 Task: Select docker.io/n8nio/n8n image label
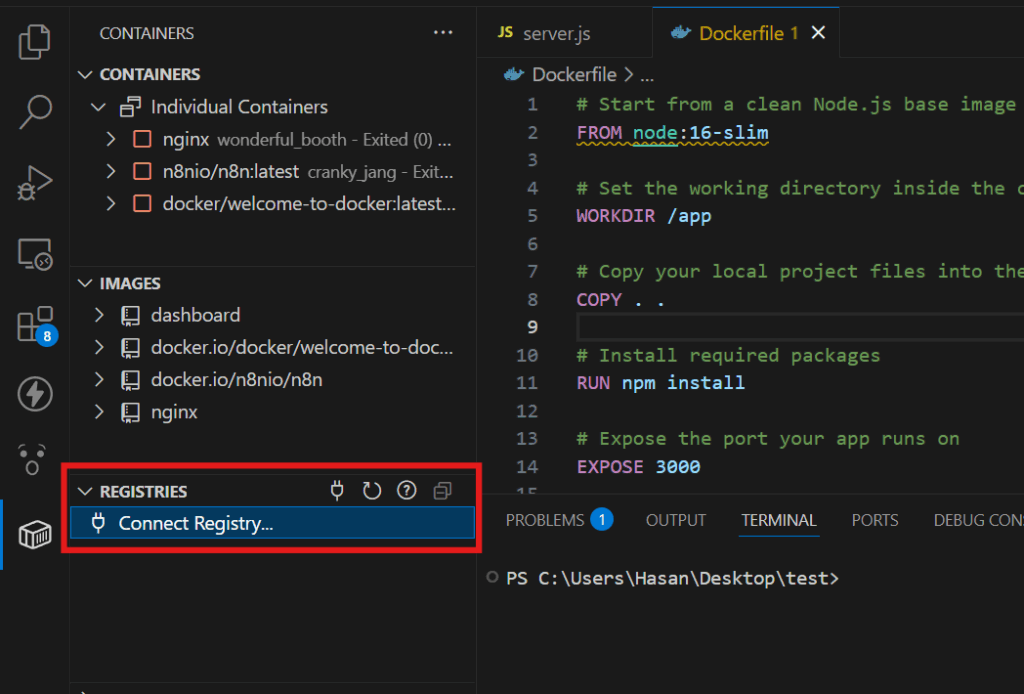point(236,380)
